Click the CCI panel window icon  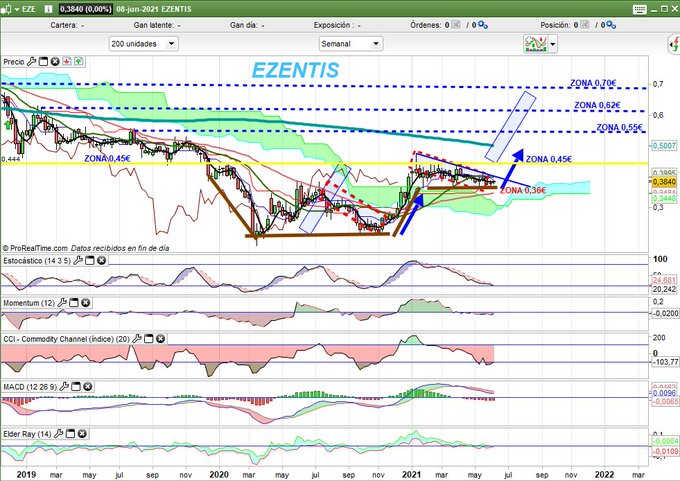click(148, 338)
